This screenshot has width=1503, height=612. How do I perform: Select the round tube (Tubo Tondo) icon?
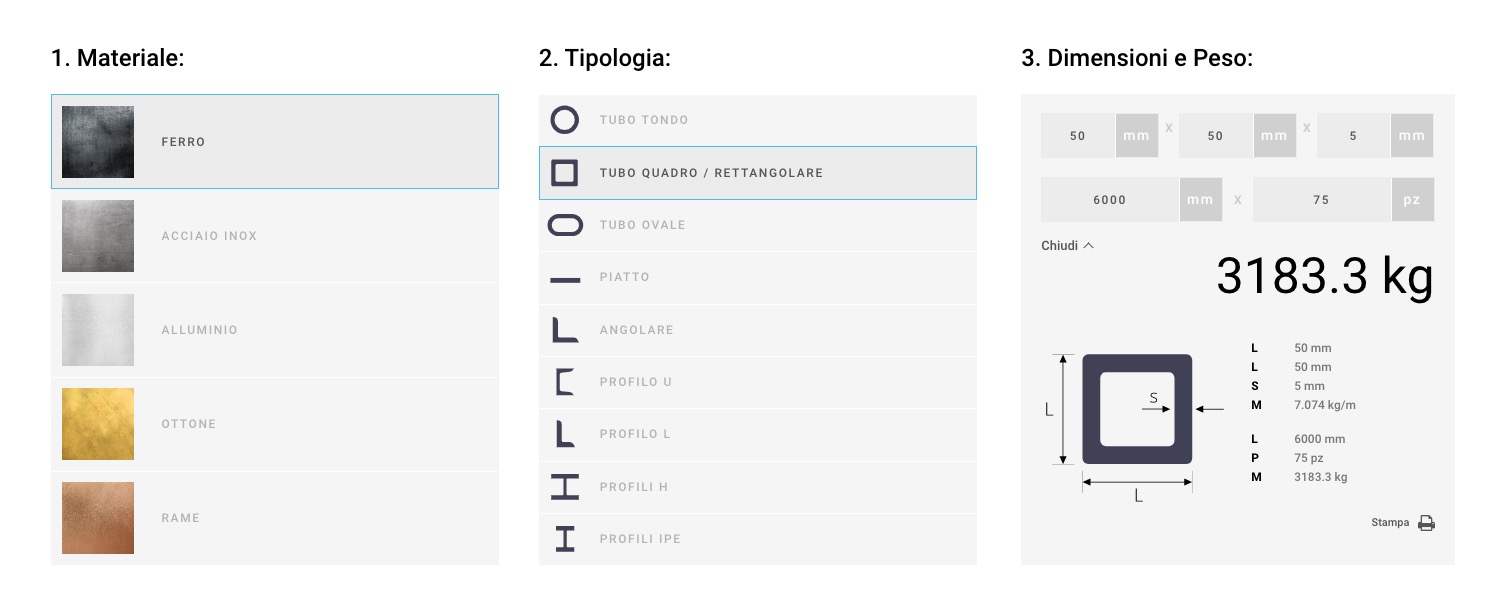[x=565, y=120]
